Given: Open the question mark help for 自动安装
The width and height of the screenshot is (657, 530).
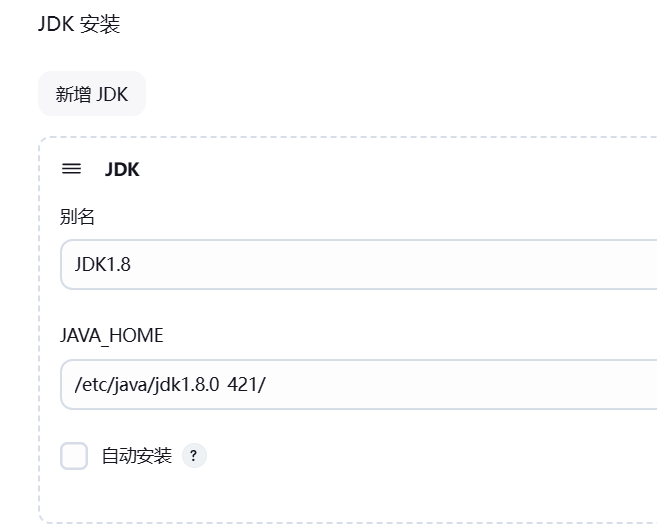Looking at the screenshot, I should pyautogui.click(x=194, y=455).
